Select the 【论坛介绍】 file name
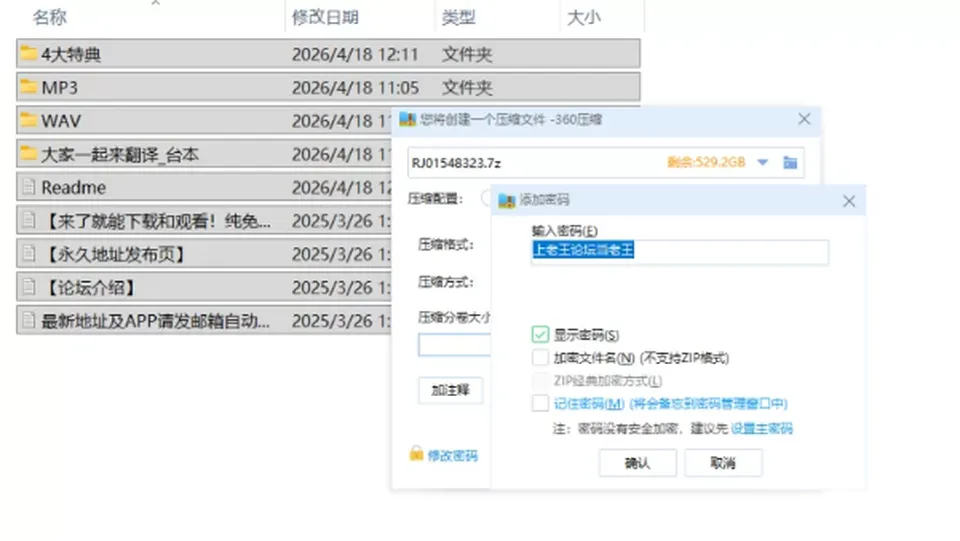Image resolution: width=960 pixels, height=541 pixels. click(90, 287)
